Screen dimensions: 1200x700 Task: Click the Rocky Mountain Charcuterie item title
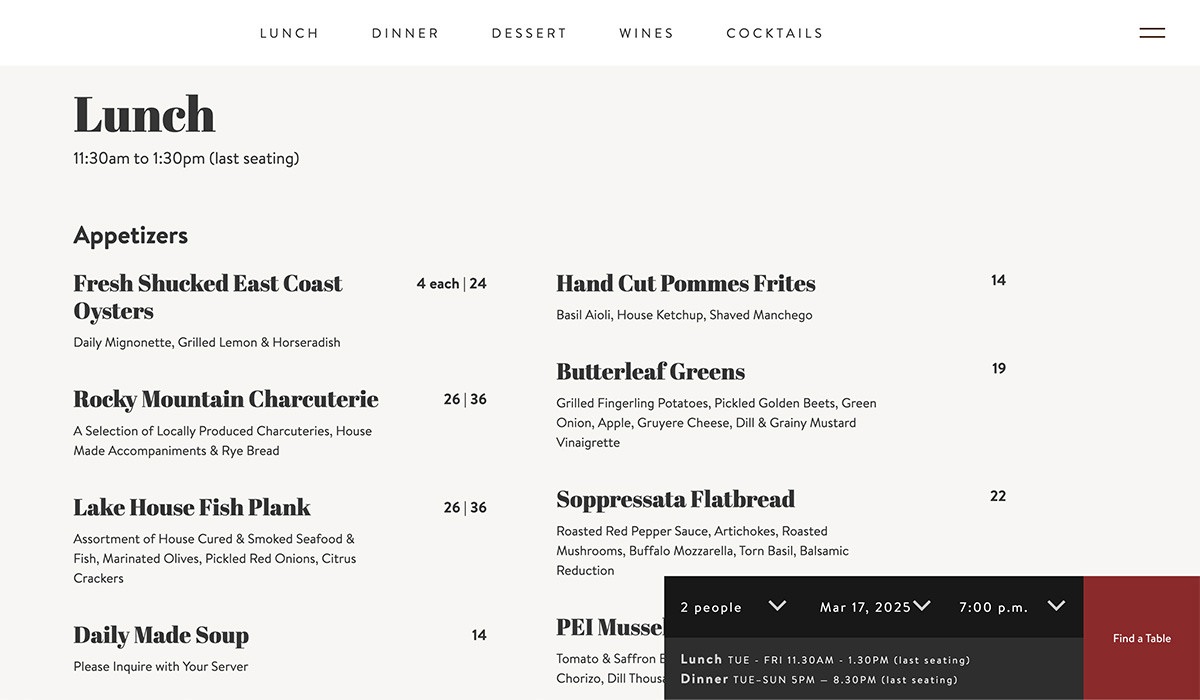(226, 399)
